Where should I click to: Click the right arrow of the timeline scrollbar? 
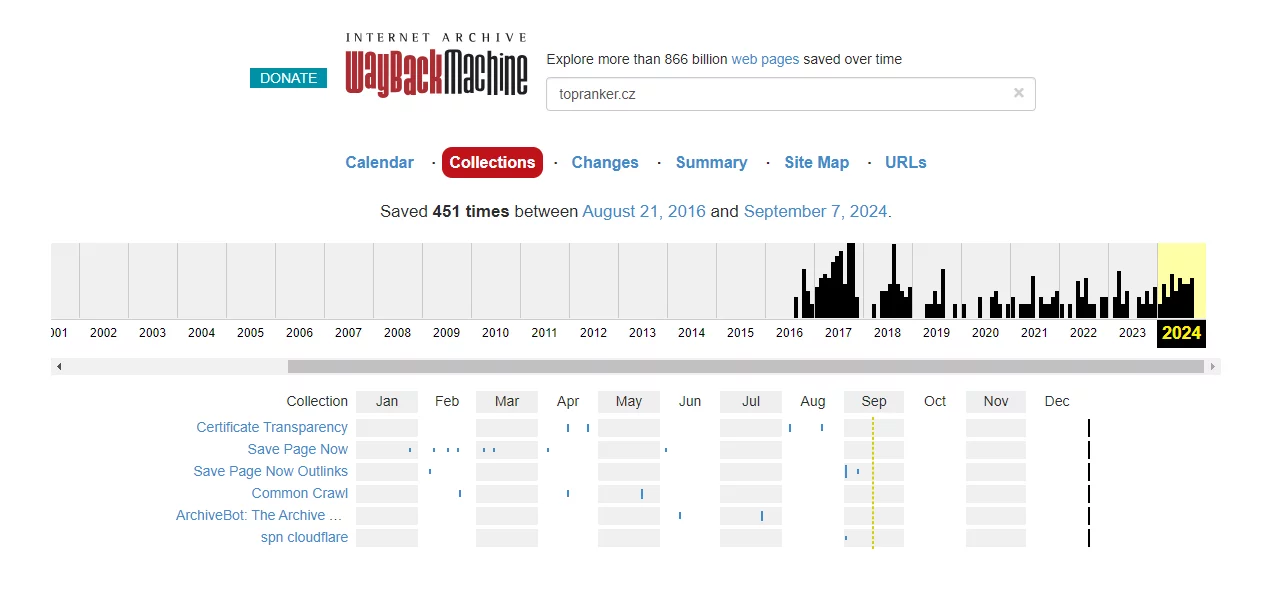pos(1213,367)
